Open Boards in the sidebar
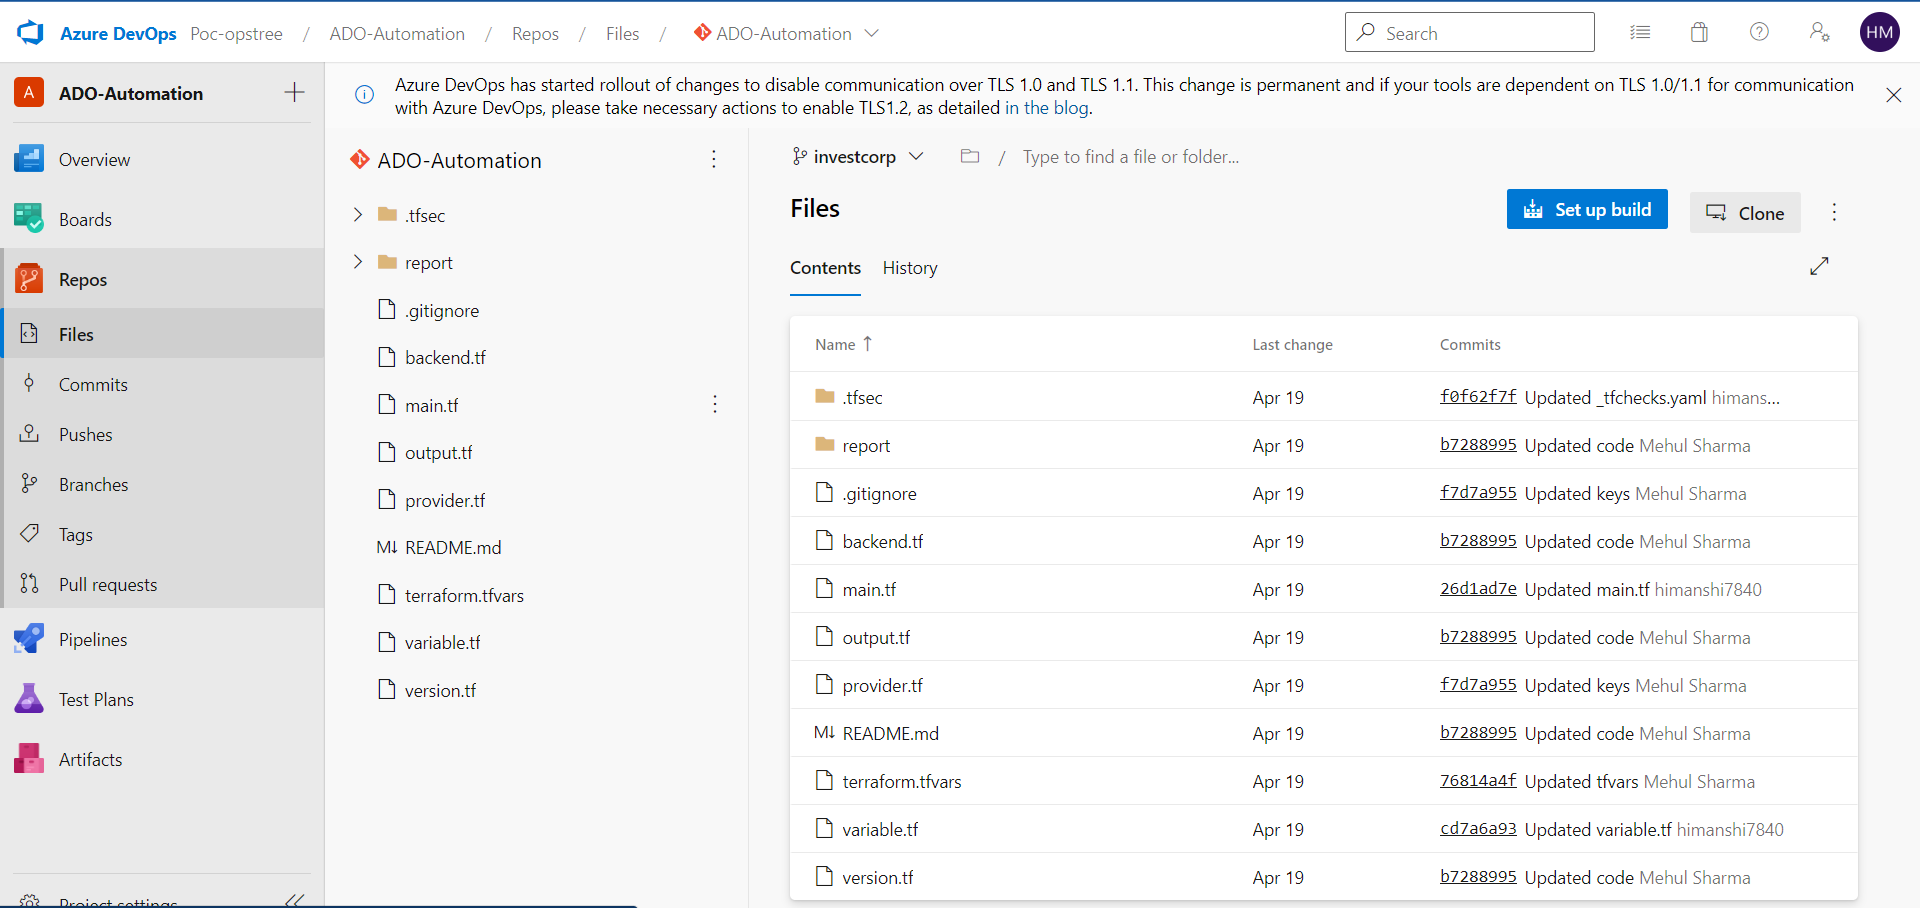The image size is (1920, 908). point(162,219)
